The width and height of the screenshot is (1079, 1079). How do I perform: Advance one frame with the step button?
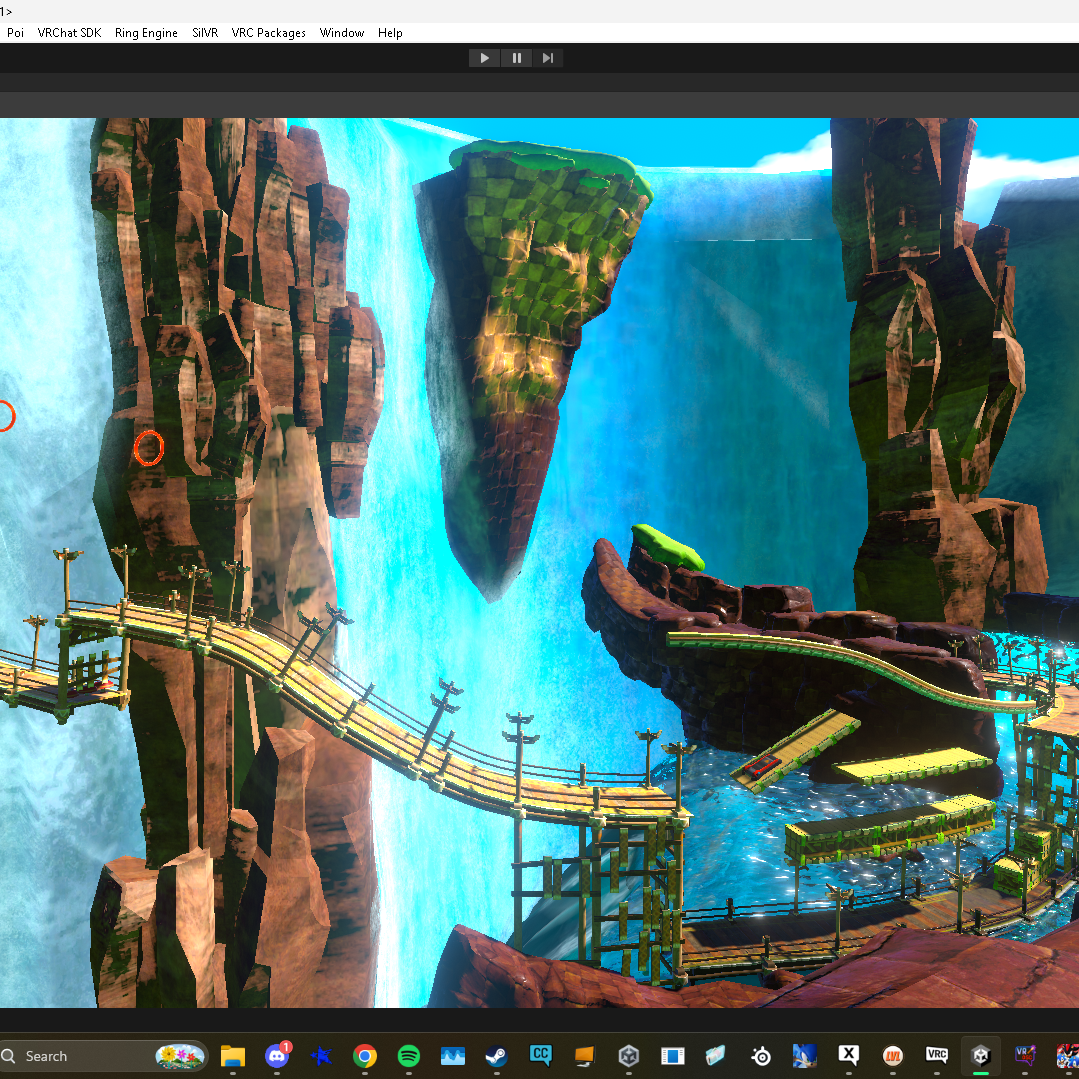[548, 58]
